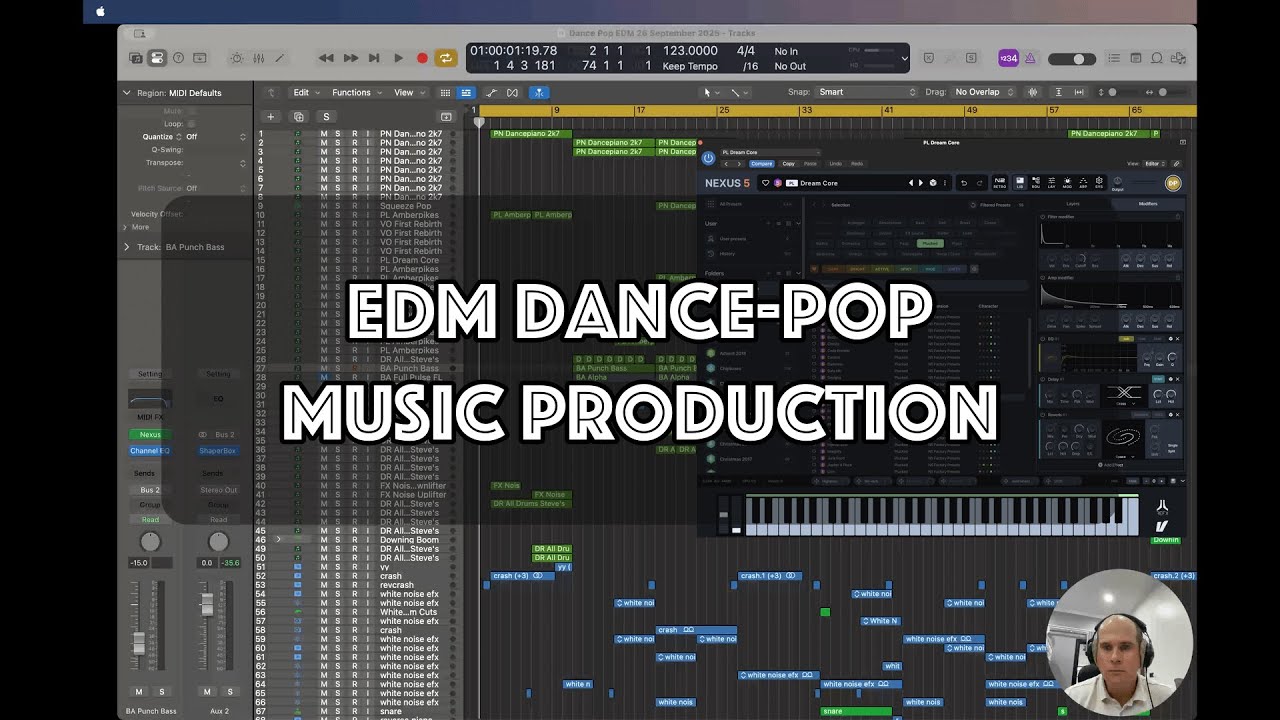Click the Compare button in plugin header
The width and height of the screenshot is (1280, 720).
click(x=762, y=164)
